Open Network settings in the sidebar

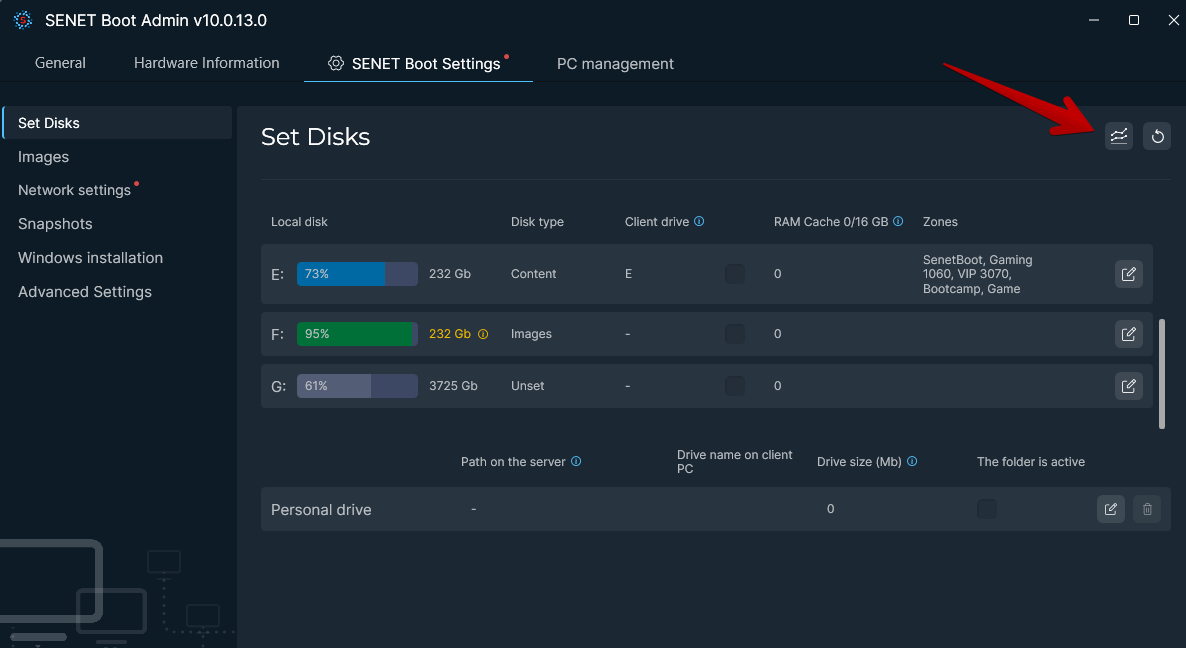[76, 189]
